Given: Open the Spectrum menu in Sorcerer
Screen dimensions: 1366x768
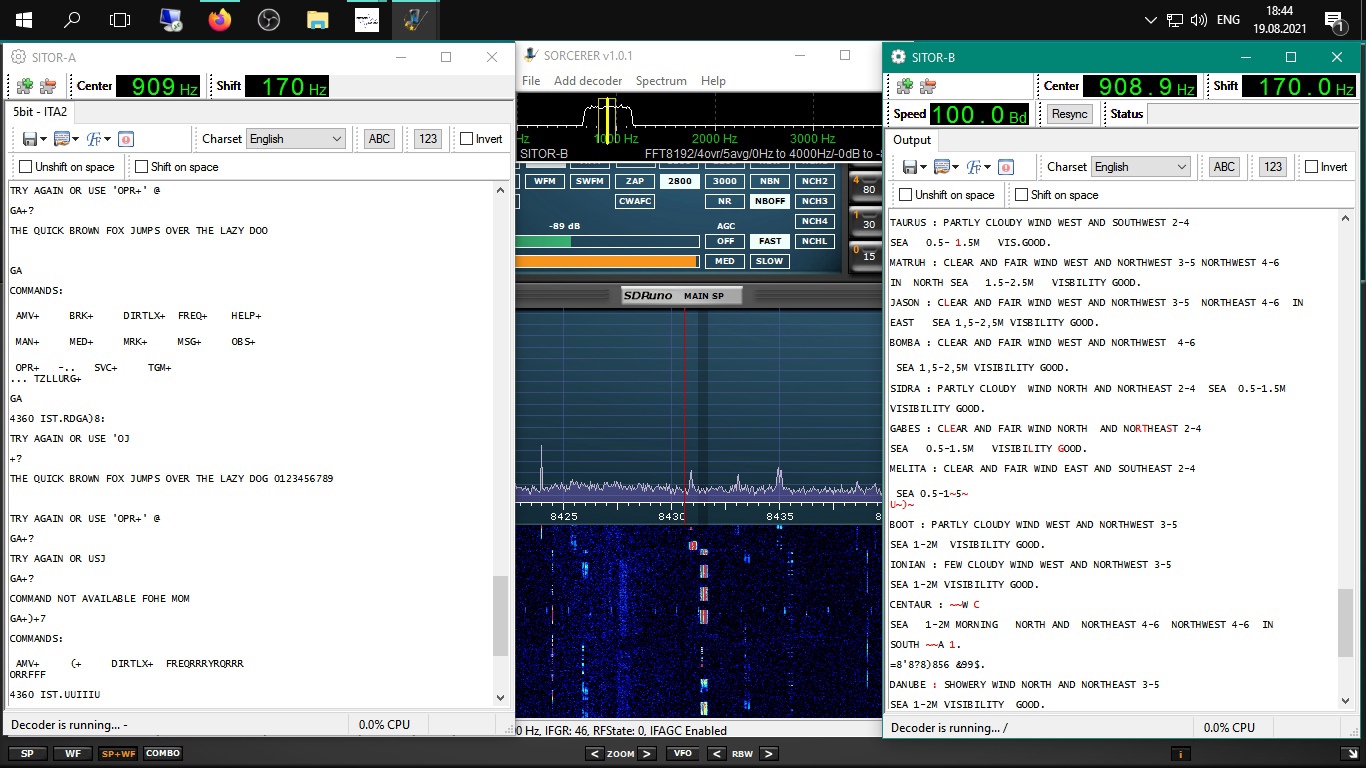Looking at the screenshot, I should pos(661,81).
